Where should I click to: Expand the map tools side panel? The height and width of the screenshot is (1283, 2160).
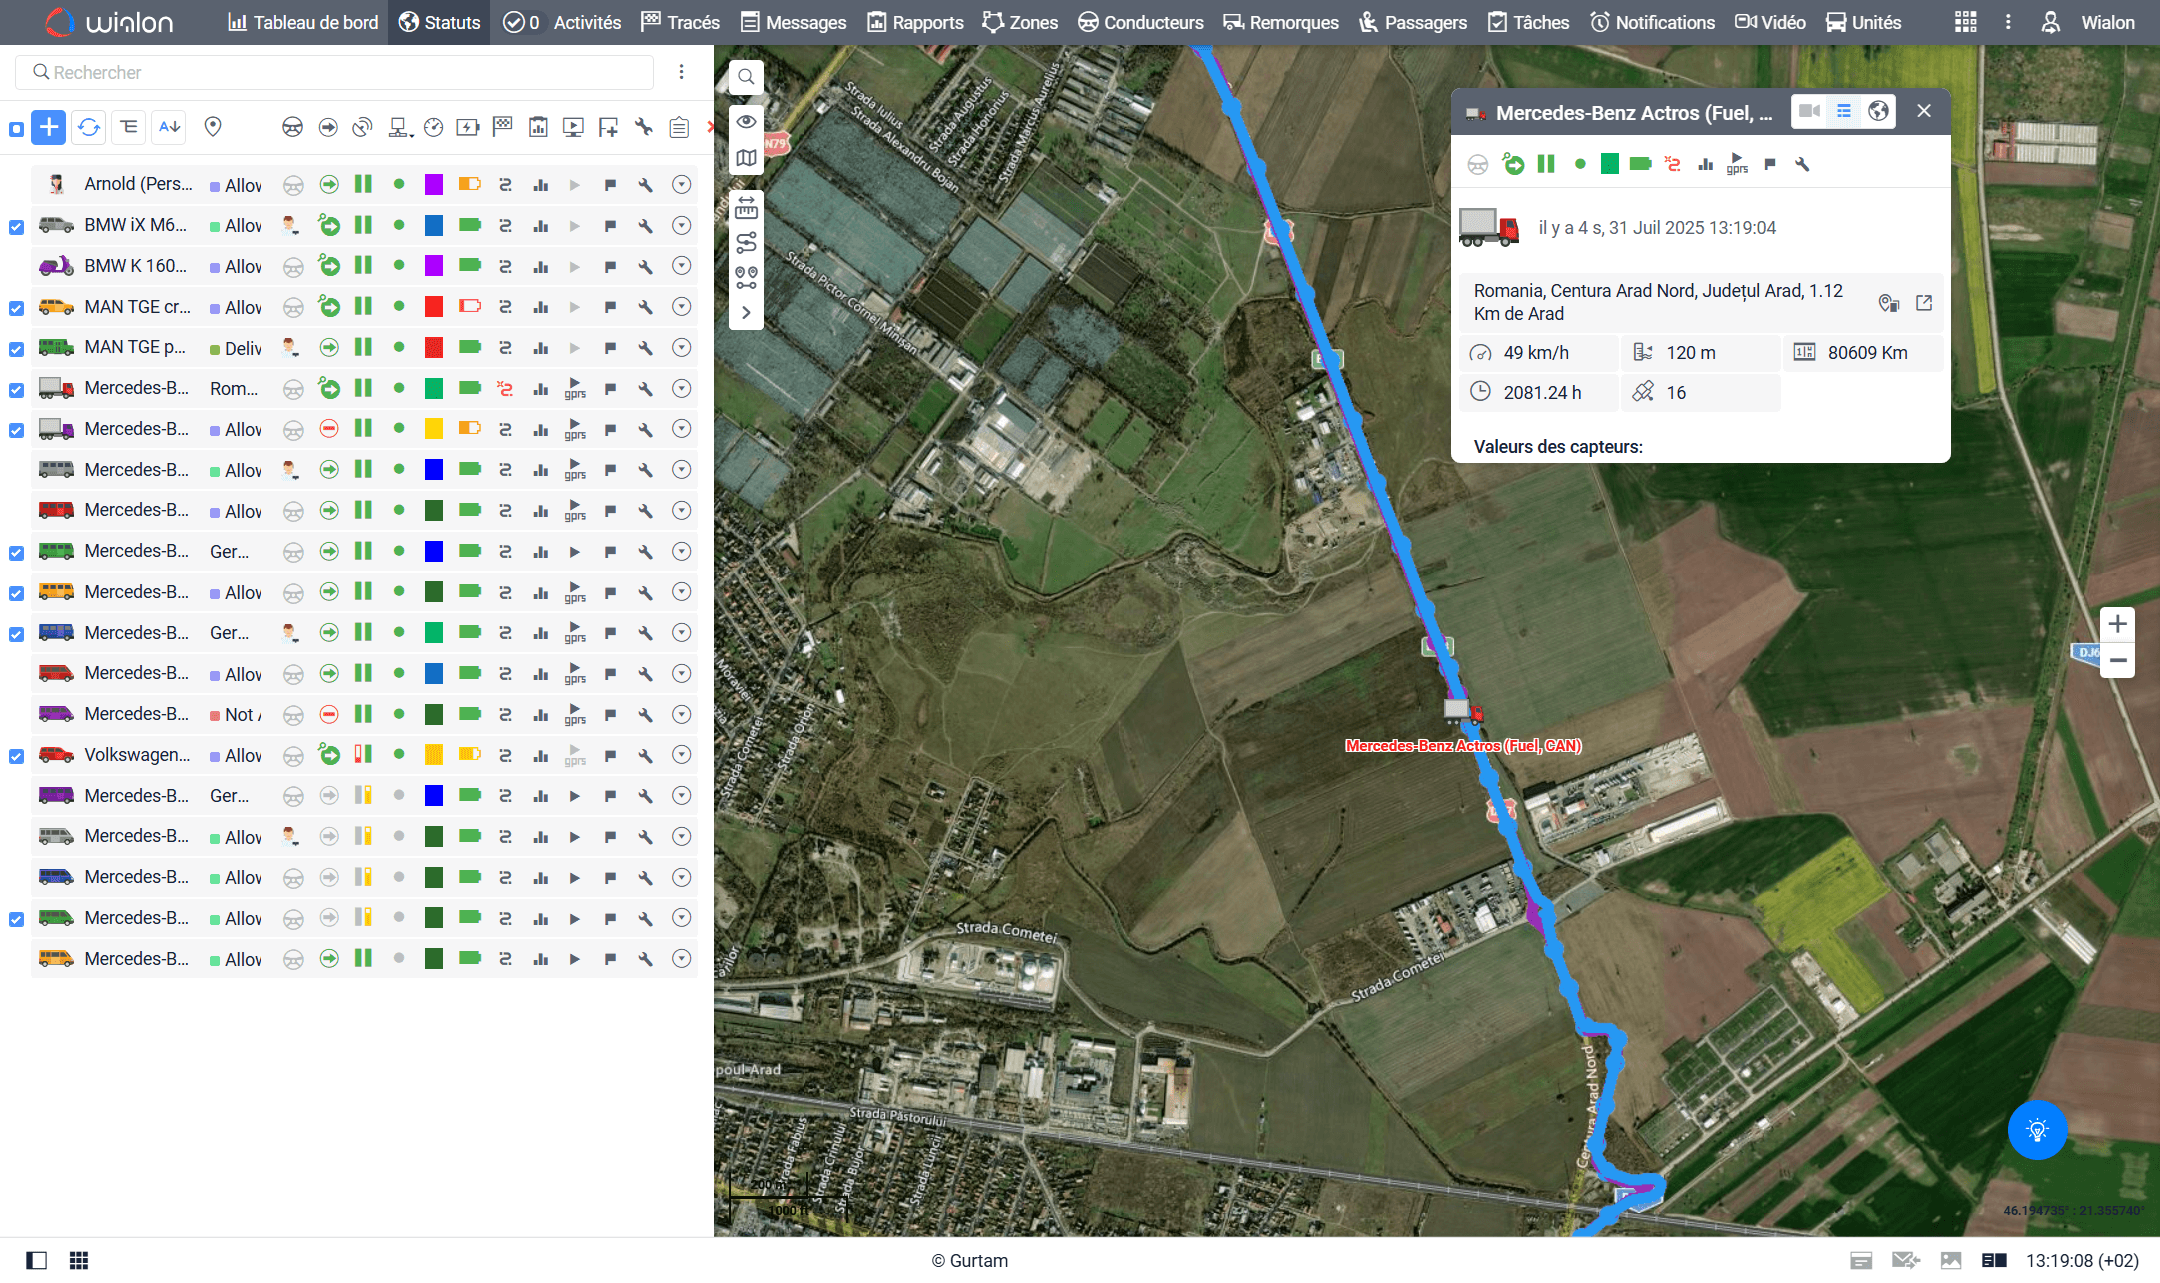click(746, 312)
